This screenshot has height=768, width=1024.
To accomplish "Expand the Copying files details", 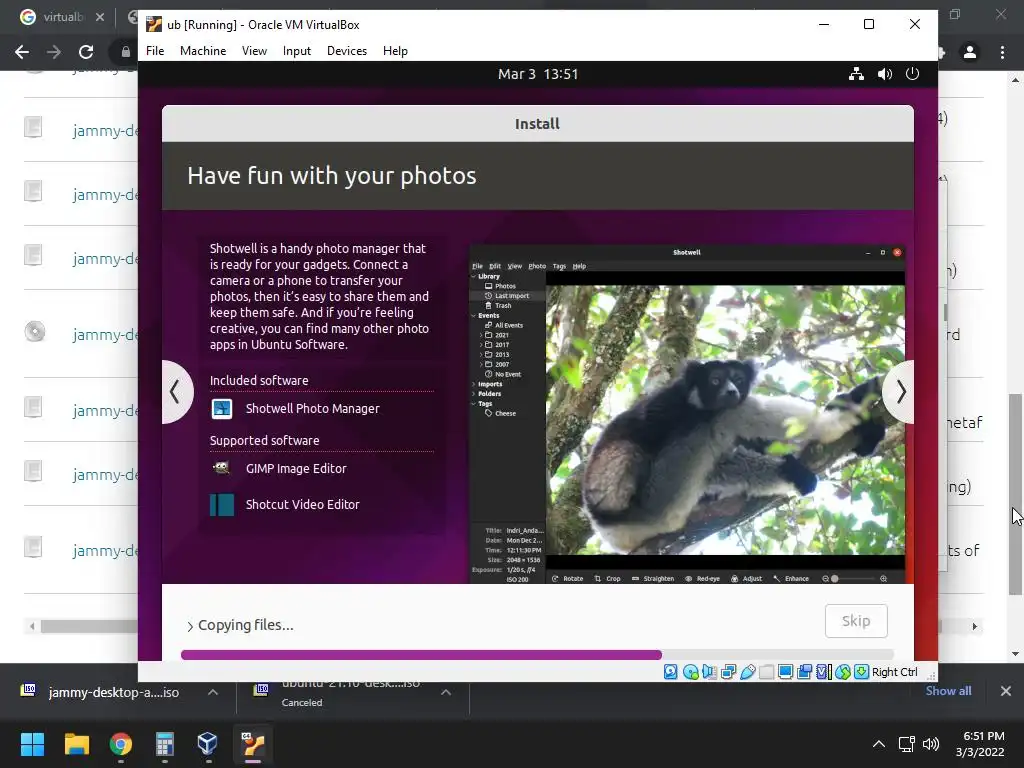I will coord(190,626).
